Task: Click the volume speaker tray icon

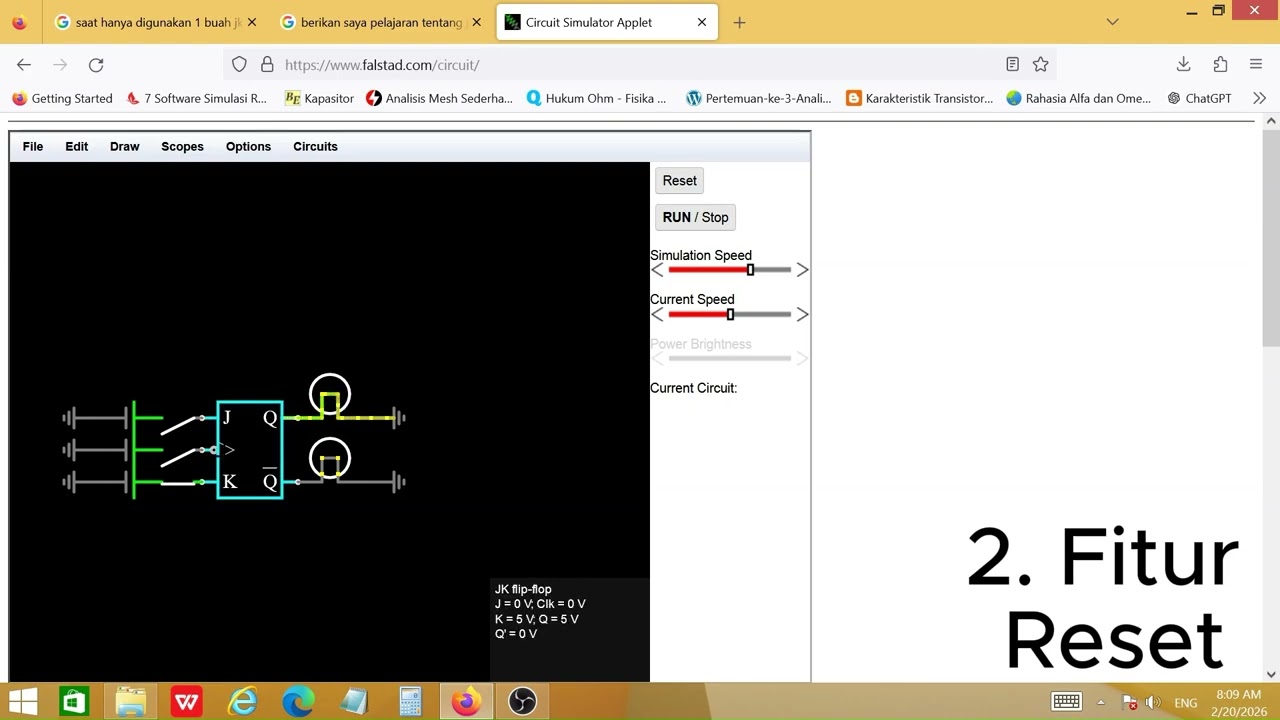Action: (x=1154, y=702)
